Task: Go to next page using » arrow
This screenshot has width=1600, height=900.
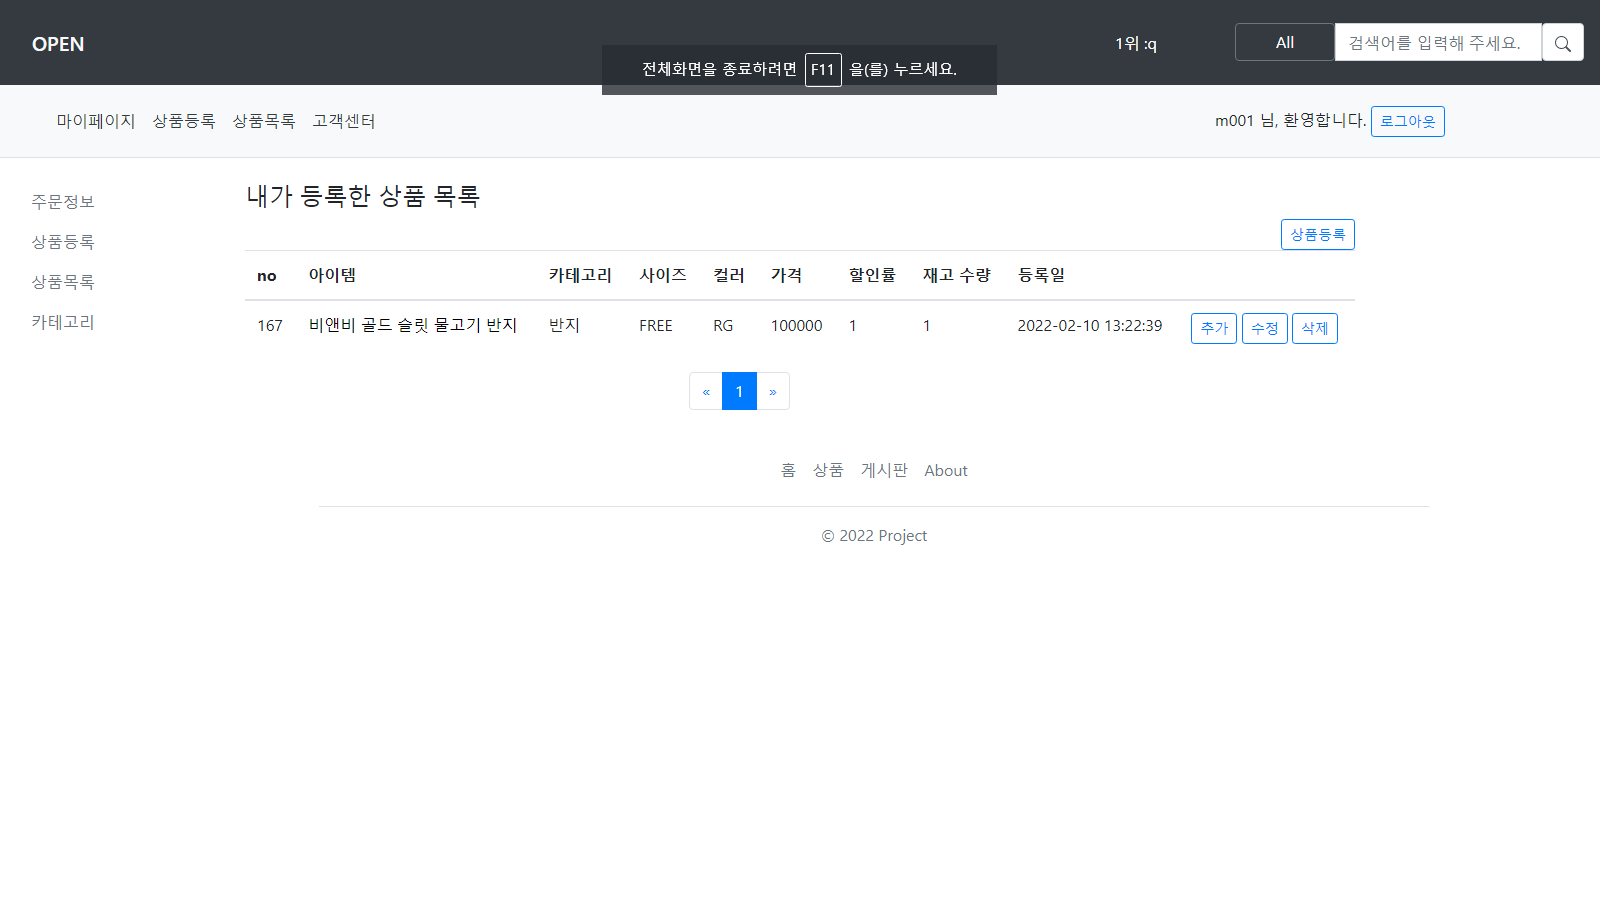Action: coord(772,391)
